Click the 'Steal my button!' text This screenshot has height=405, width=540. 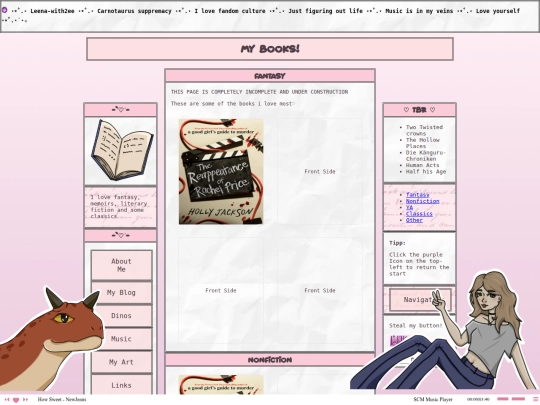(416, 325)
